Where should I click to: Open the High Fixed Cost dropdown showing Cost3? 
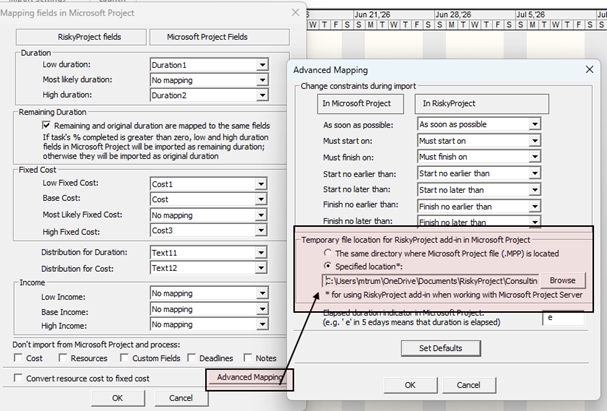[x=209, y=230]
